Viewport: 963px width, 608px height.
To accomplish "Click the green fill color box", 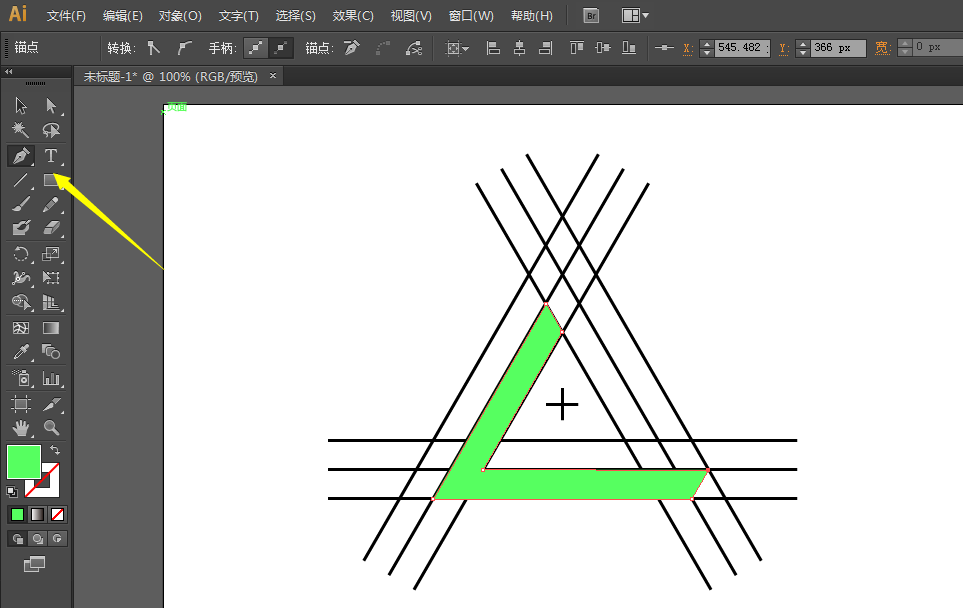I will (x=24, y=462).
